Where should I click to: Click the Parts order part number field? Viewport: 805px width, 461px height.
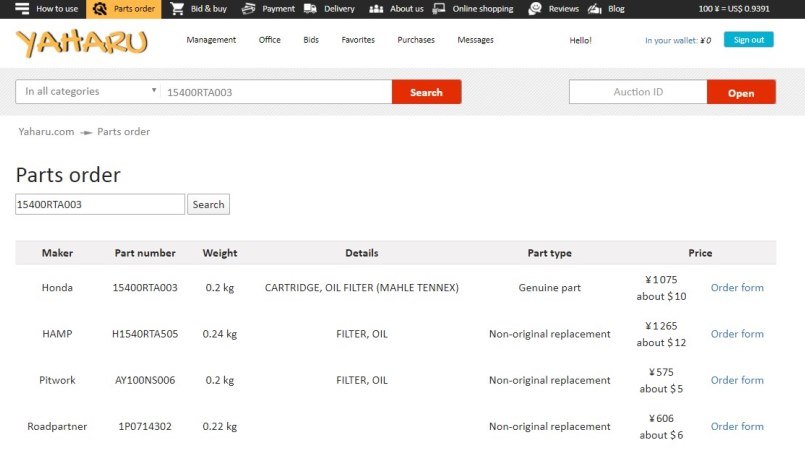(x=100, y=204)
